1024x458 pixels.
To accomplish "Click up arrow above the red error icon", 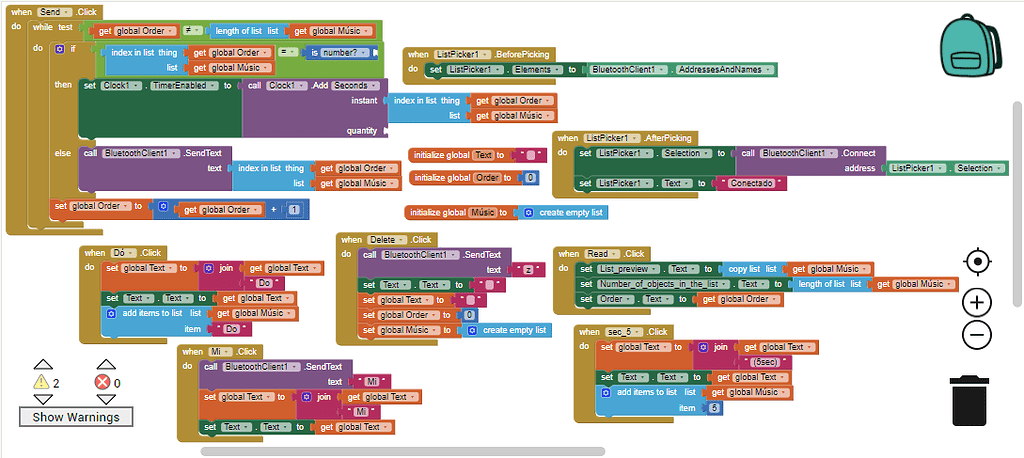I will click(106, 365).
